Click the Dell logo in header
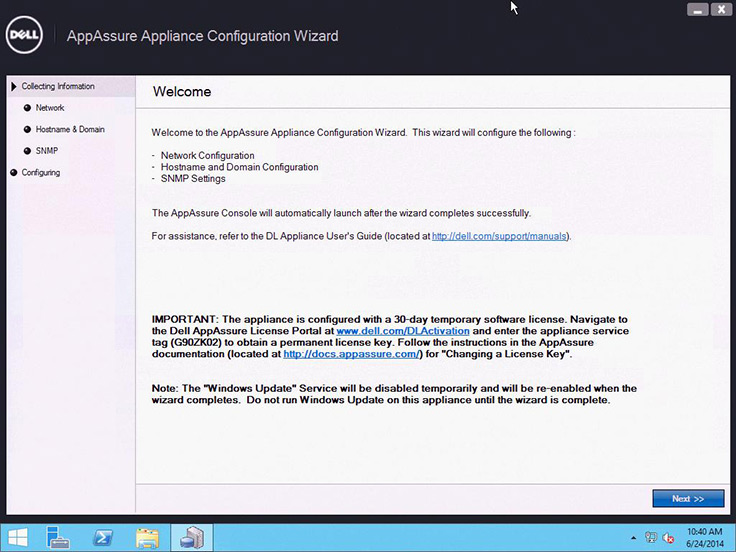Viewport: 736px width, 552px height. [24, 35]
